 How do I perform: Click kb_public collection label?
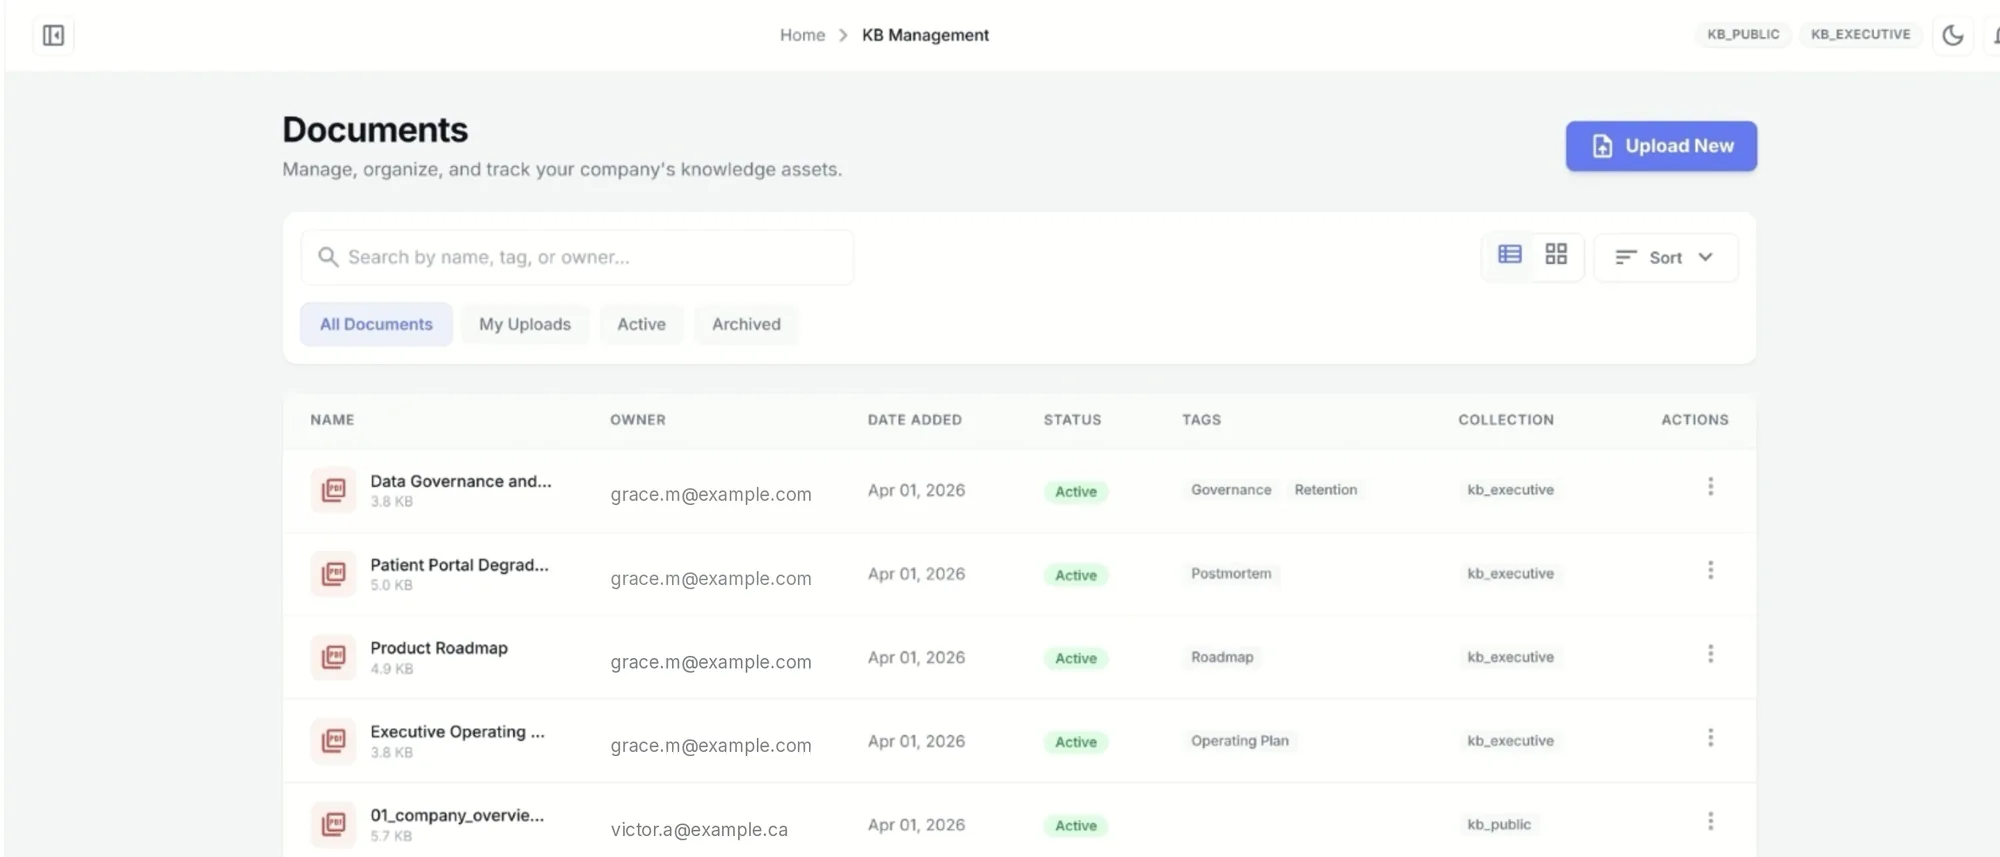coord(1499,825)
